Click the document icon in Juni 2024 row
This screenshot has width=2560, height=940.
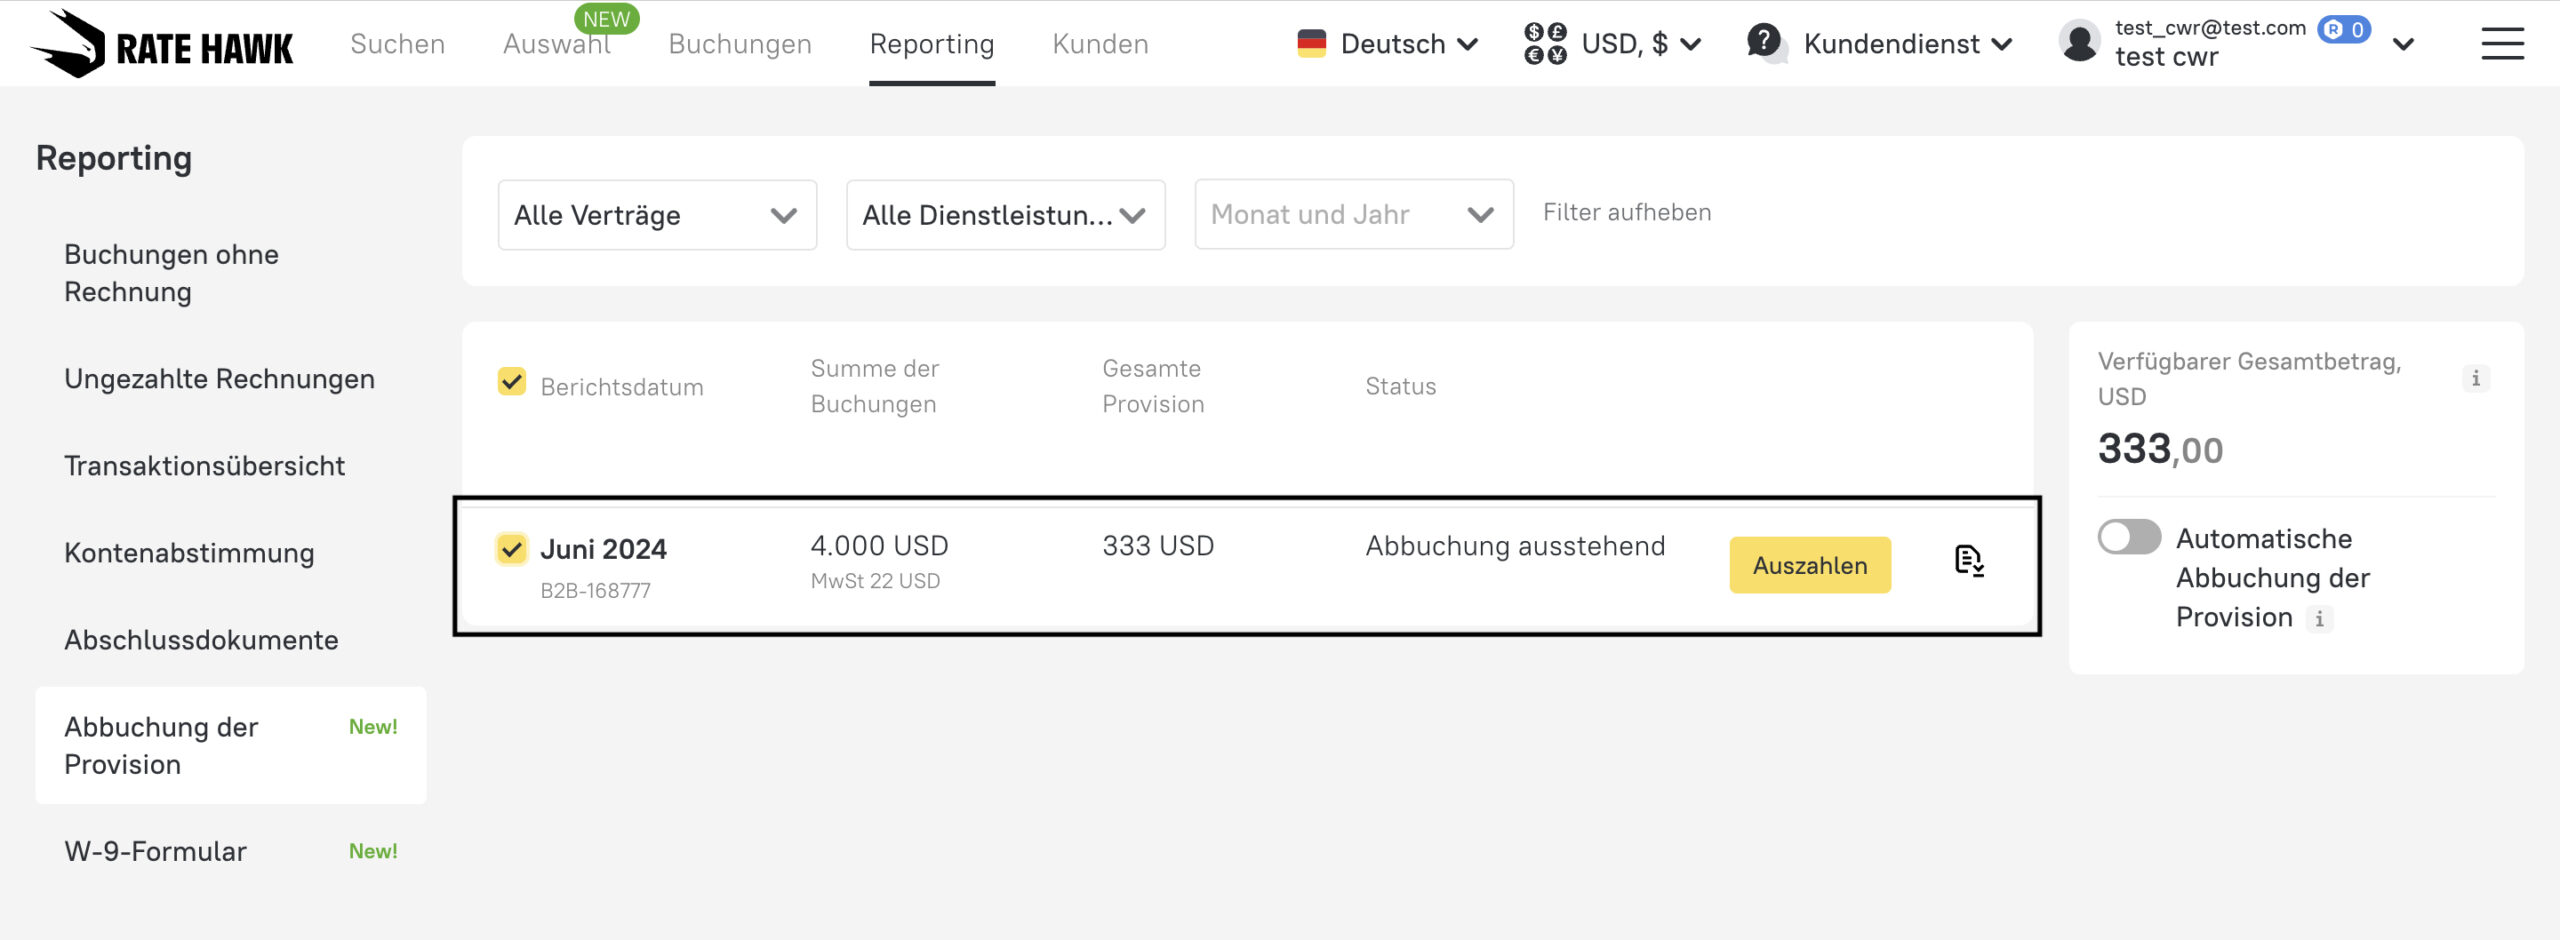point(1968,561)
